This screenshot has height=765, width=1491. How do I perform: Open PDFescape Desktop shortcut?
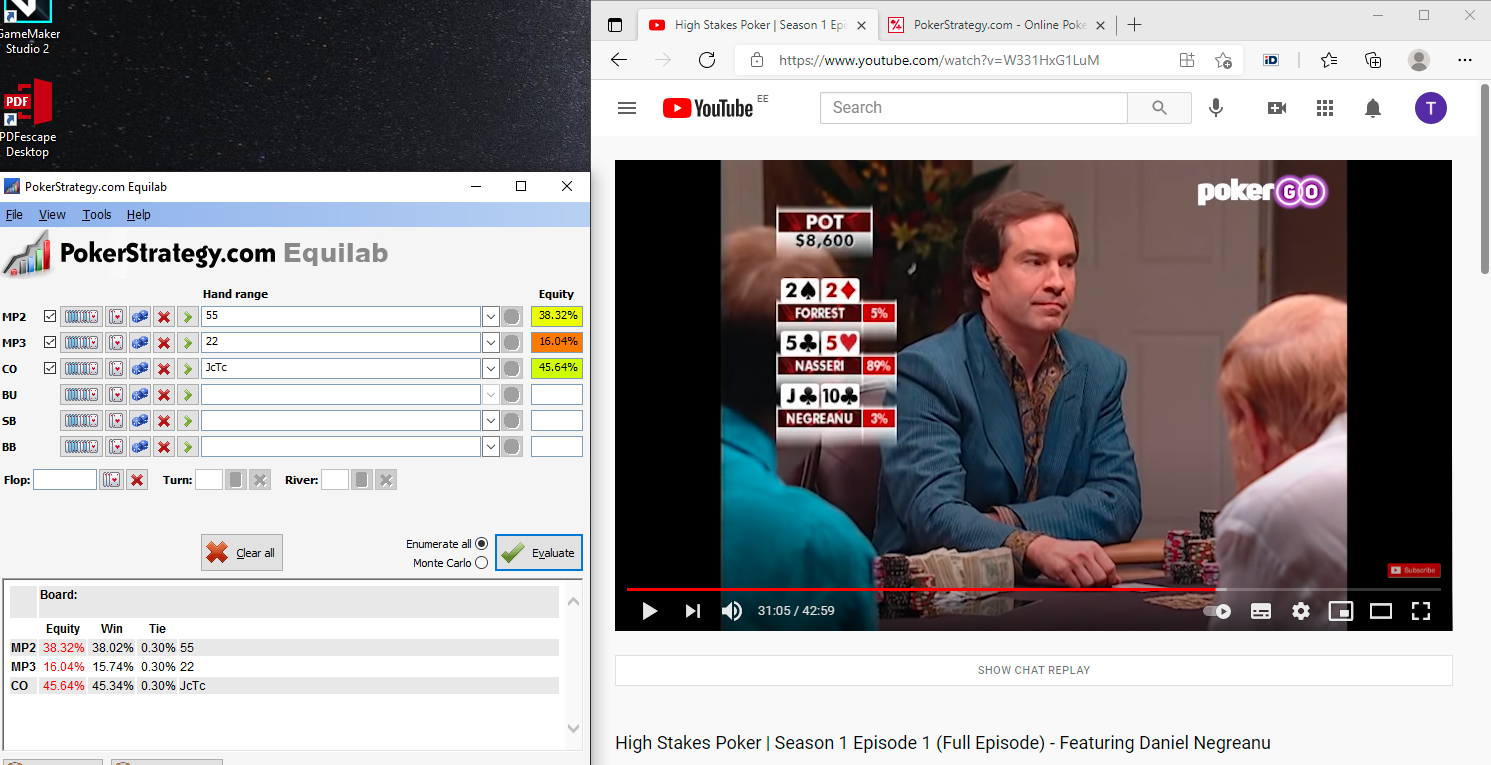27,118
